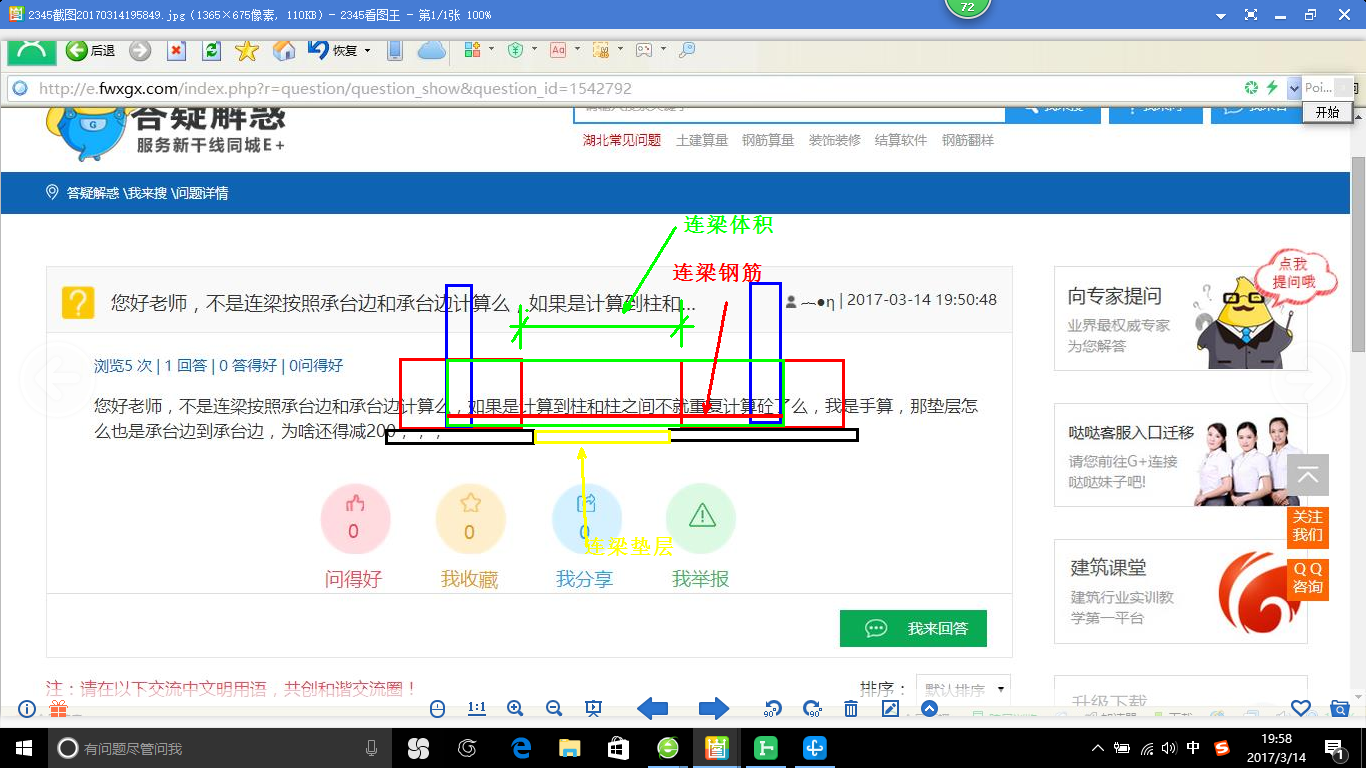Open the image editor pencil icon
1366x768 pixels.
[890, 708]
